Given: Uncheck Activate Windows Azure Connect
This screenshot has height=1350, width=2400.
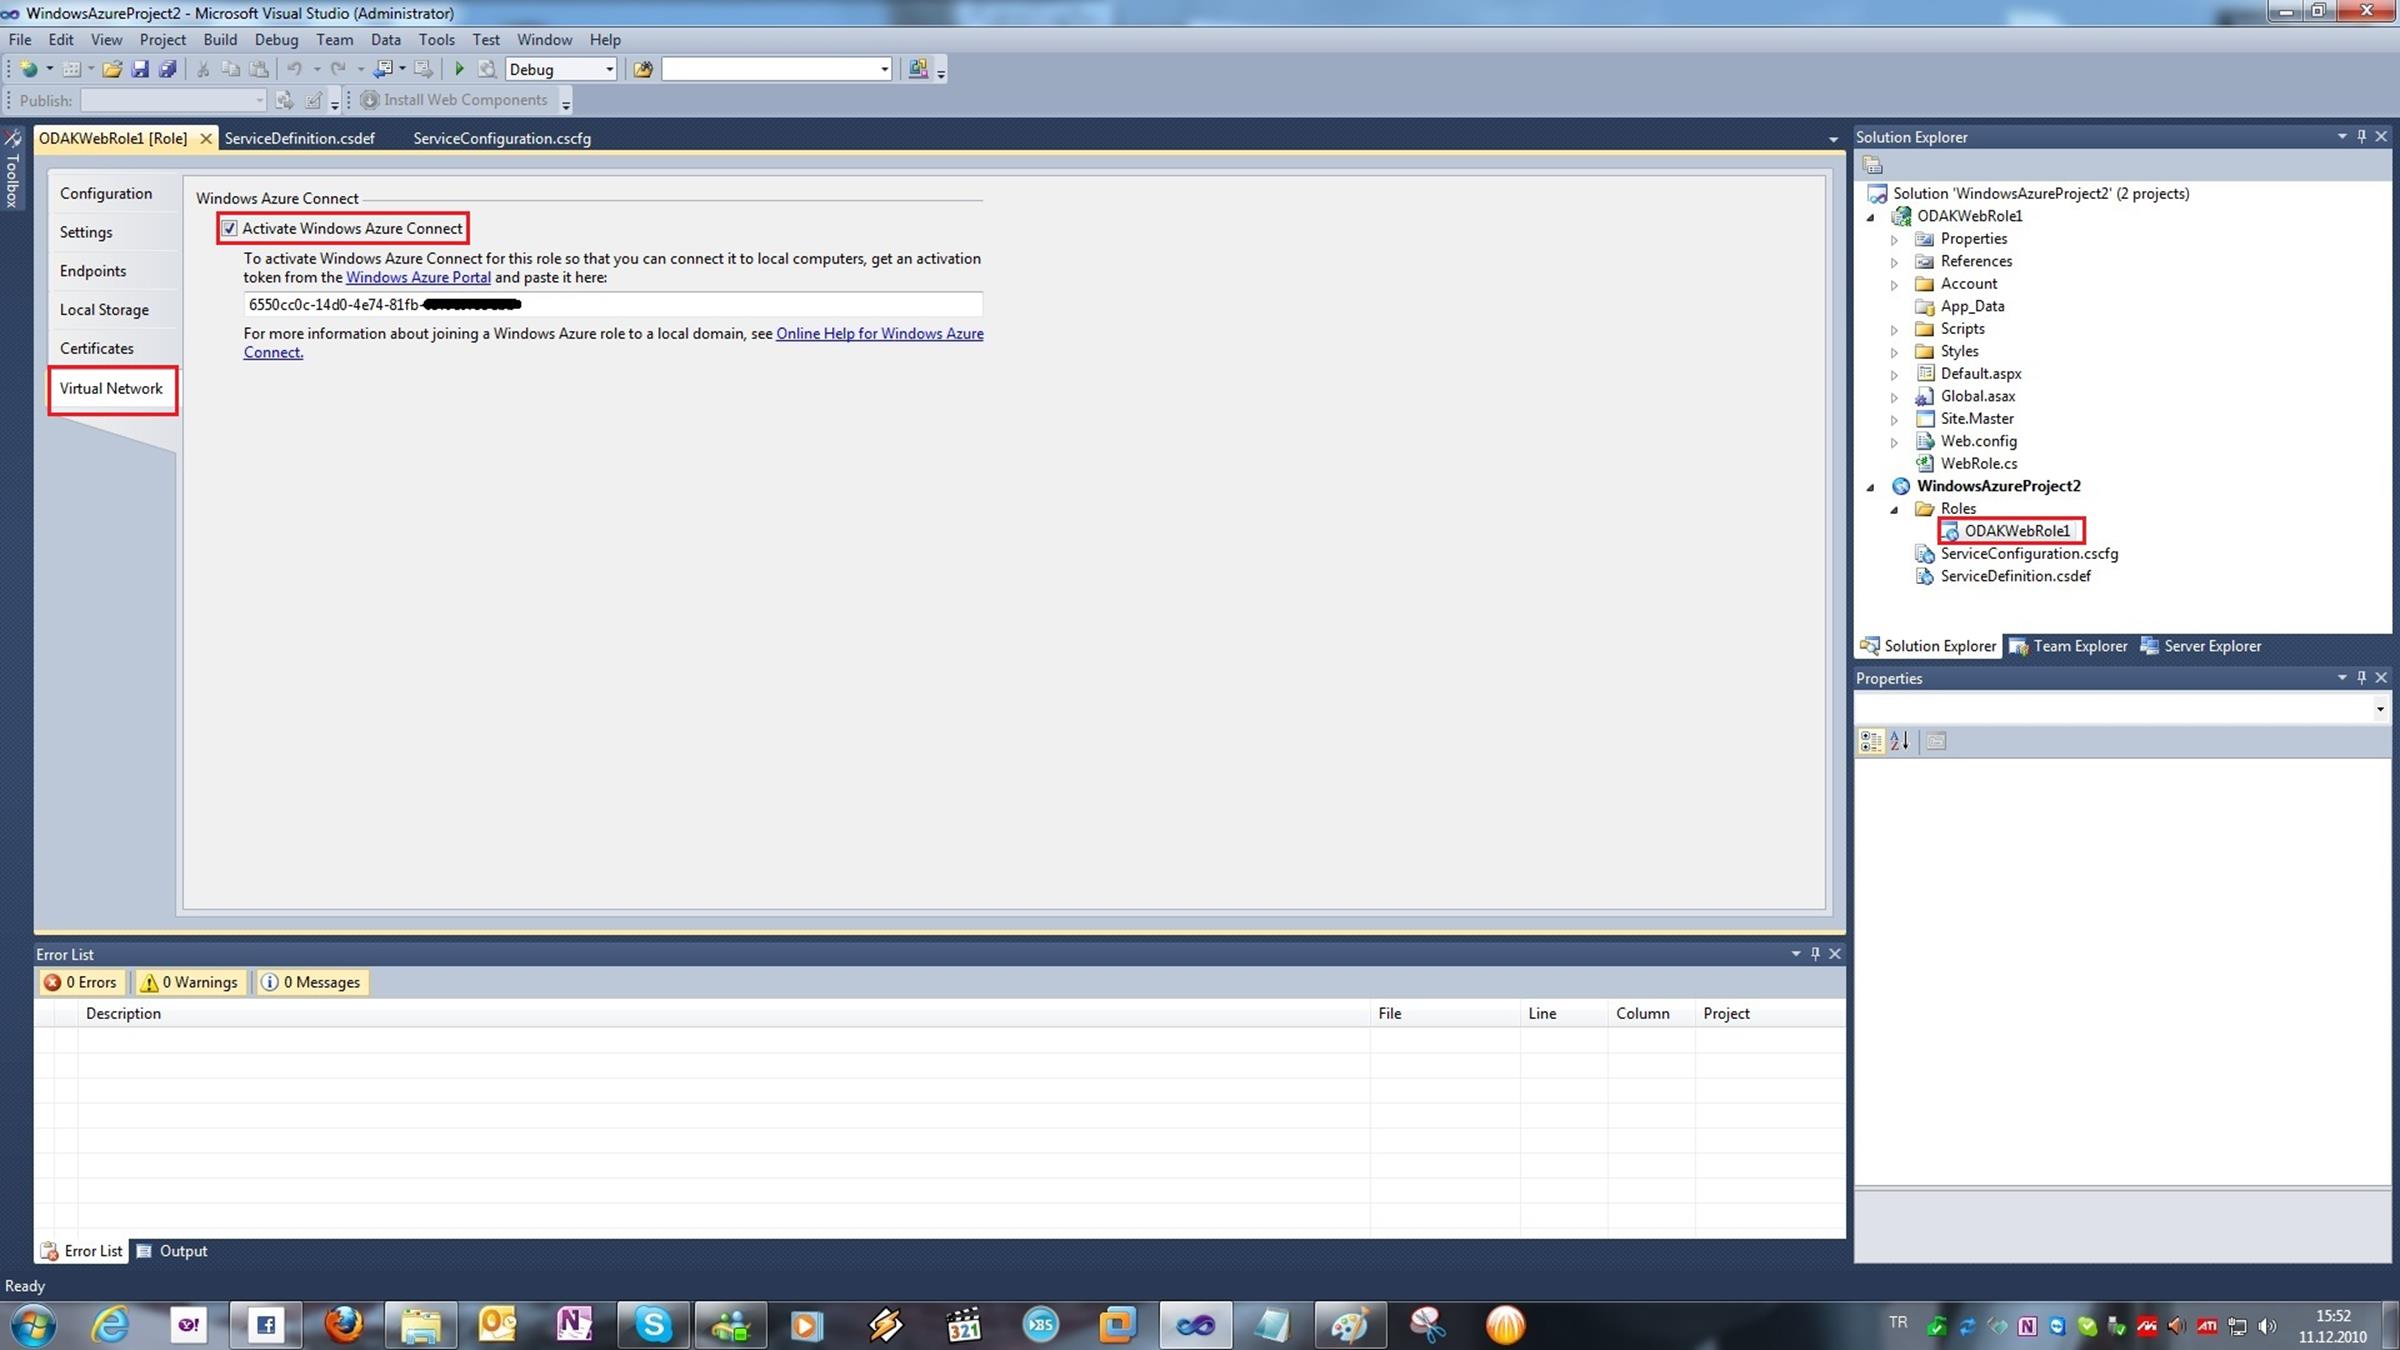Looking at the screenshot, I should point(230,228).
